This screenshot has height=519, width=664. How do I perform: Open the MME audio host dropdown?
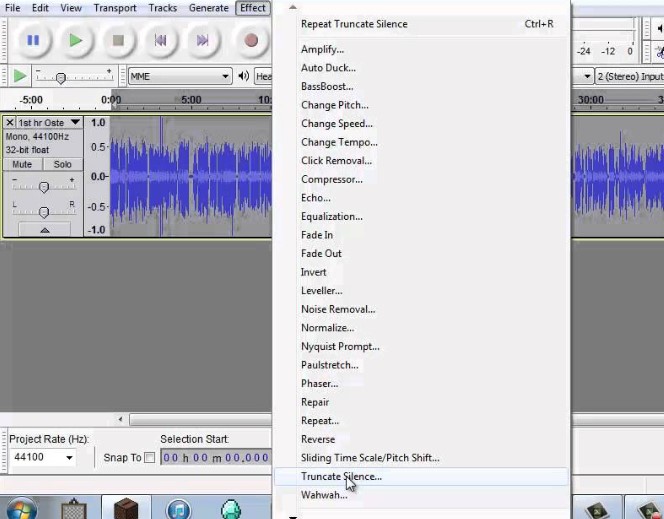[x=180, y=76]
